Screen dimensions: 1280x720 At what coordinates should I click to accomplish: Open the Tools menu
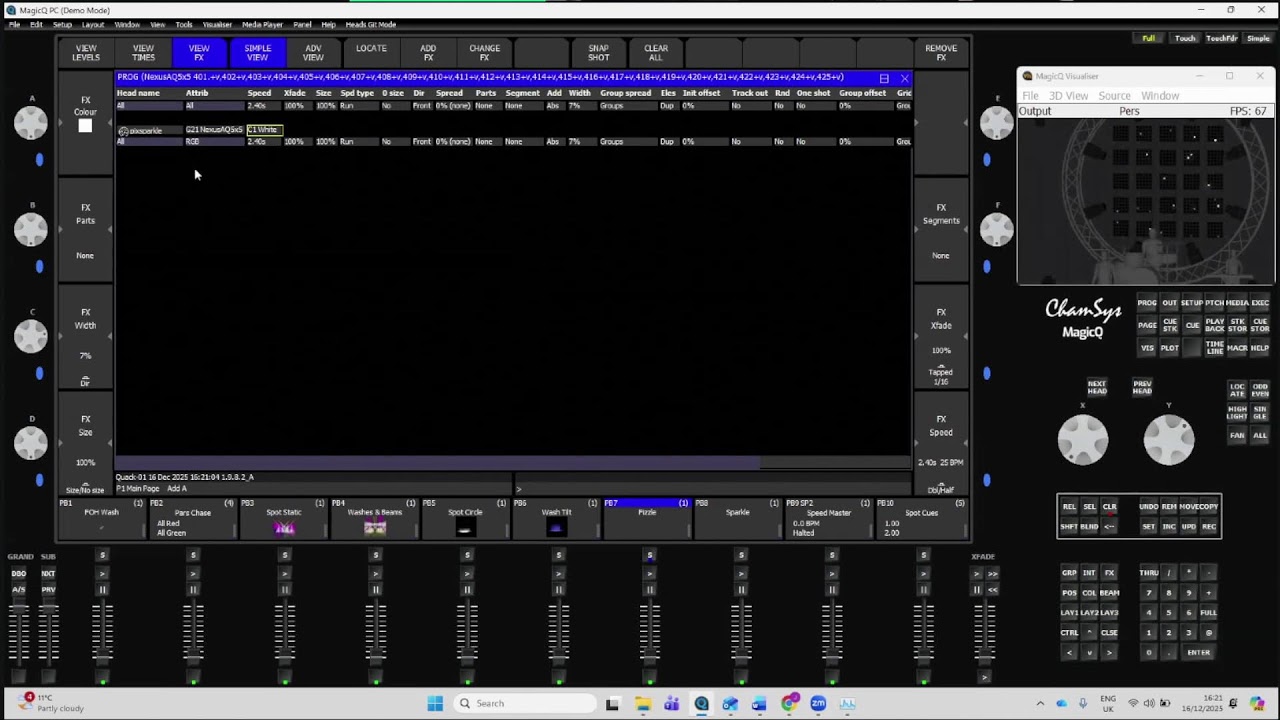[x=184, y=24]
